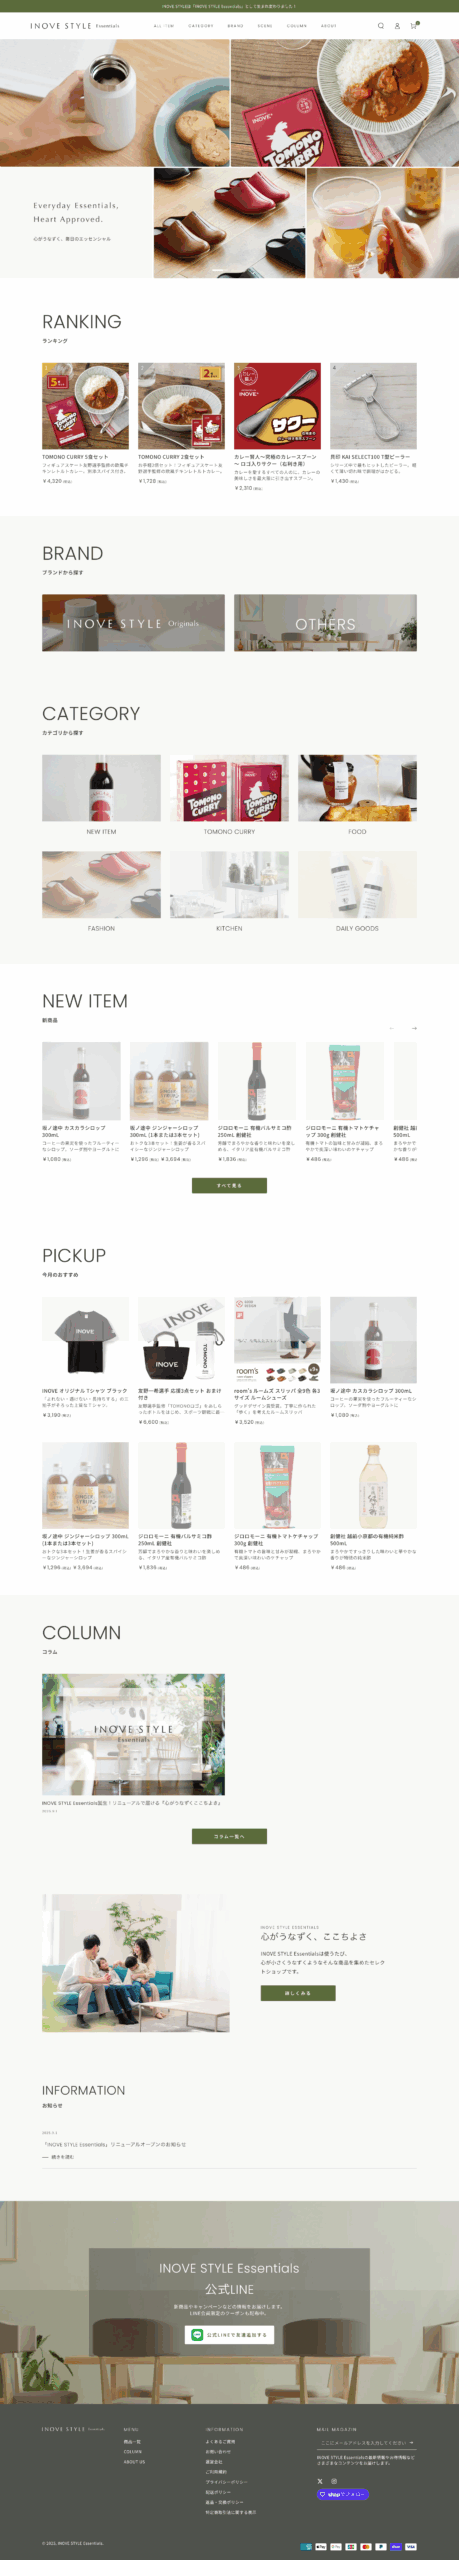Open the search icon in header

click(x=380, y=26)
